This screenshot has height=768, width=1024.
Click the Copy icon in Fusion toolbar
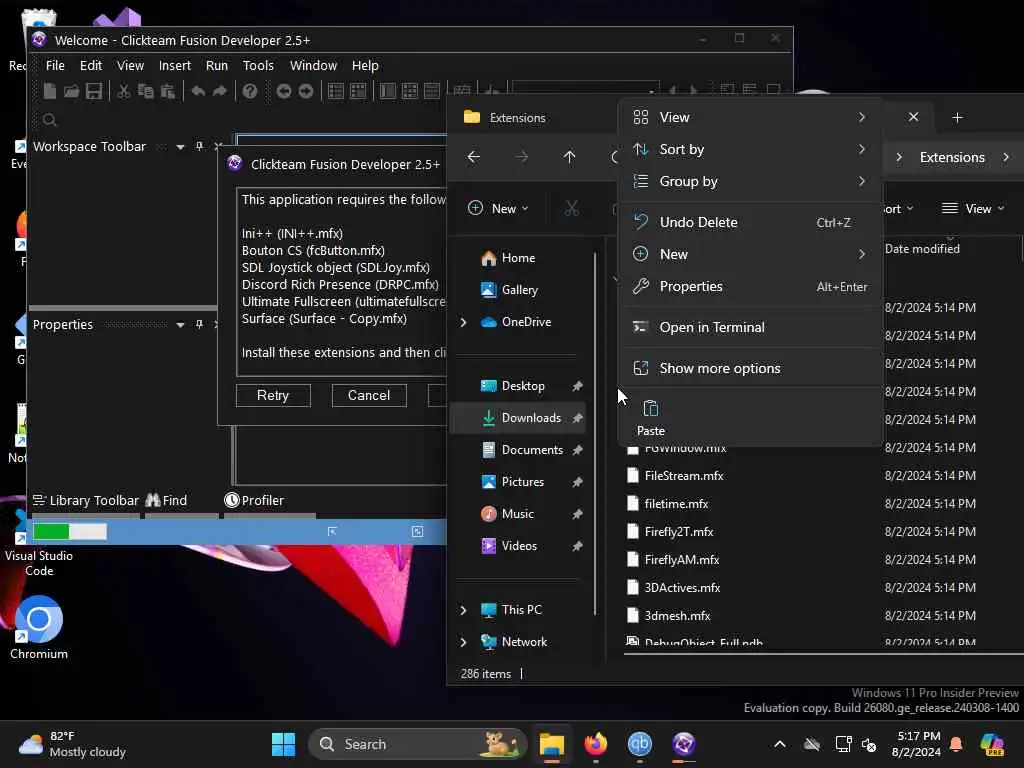[x=146, y=91]
